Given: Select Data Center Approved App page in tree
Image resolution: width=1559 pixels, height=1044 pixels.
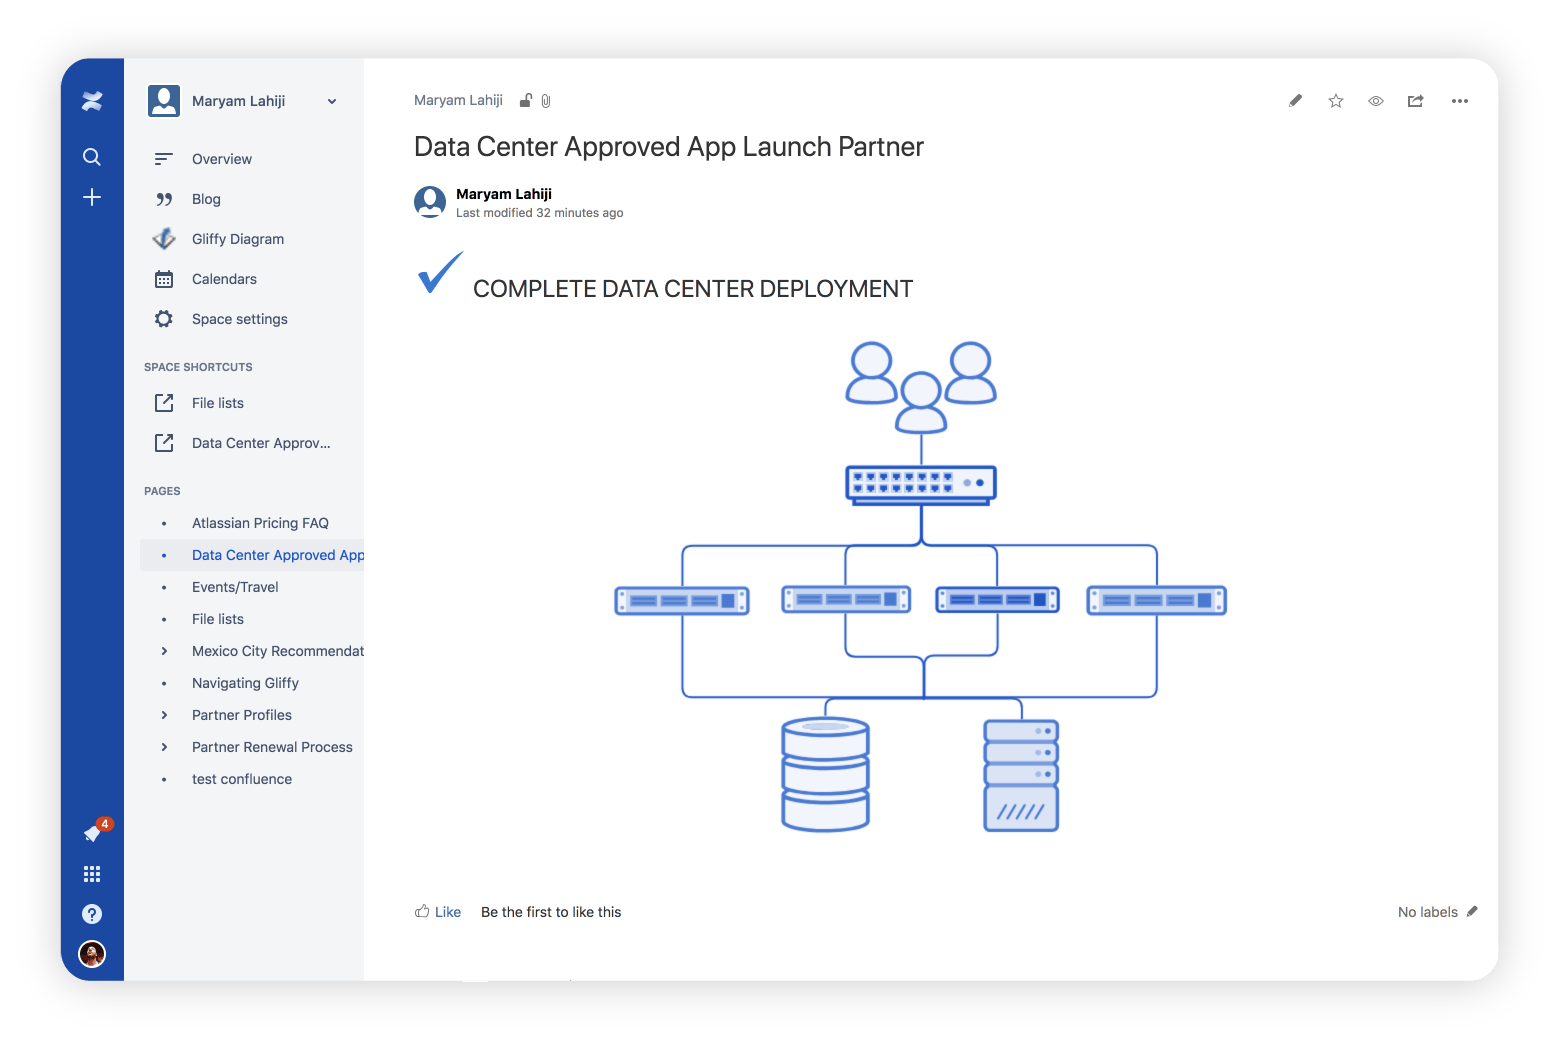Looking at the screenshot, I should pos(278,555).
